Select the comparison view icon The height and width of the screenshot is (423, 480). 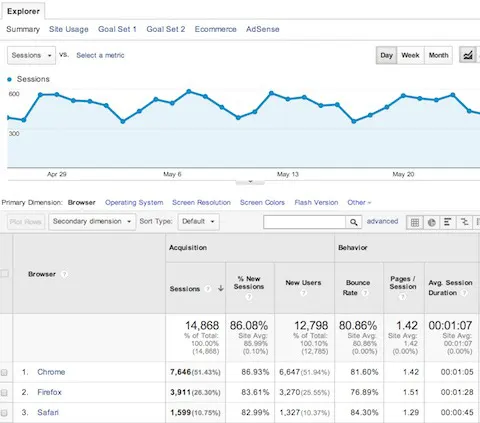pyautogui.click(x=464, y=222)
